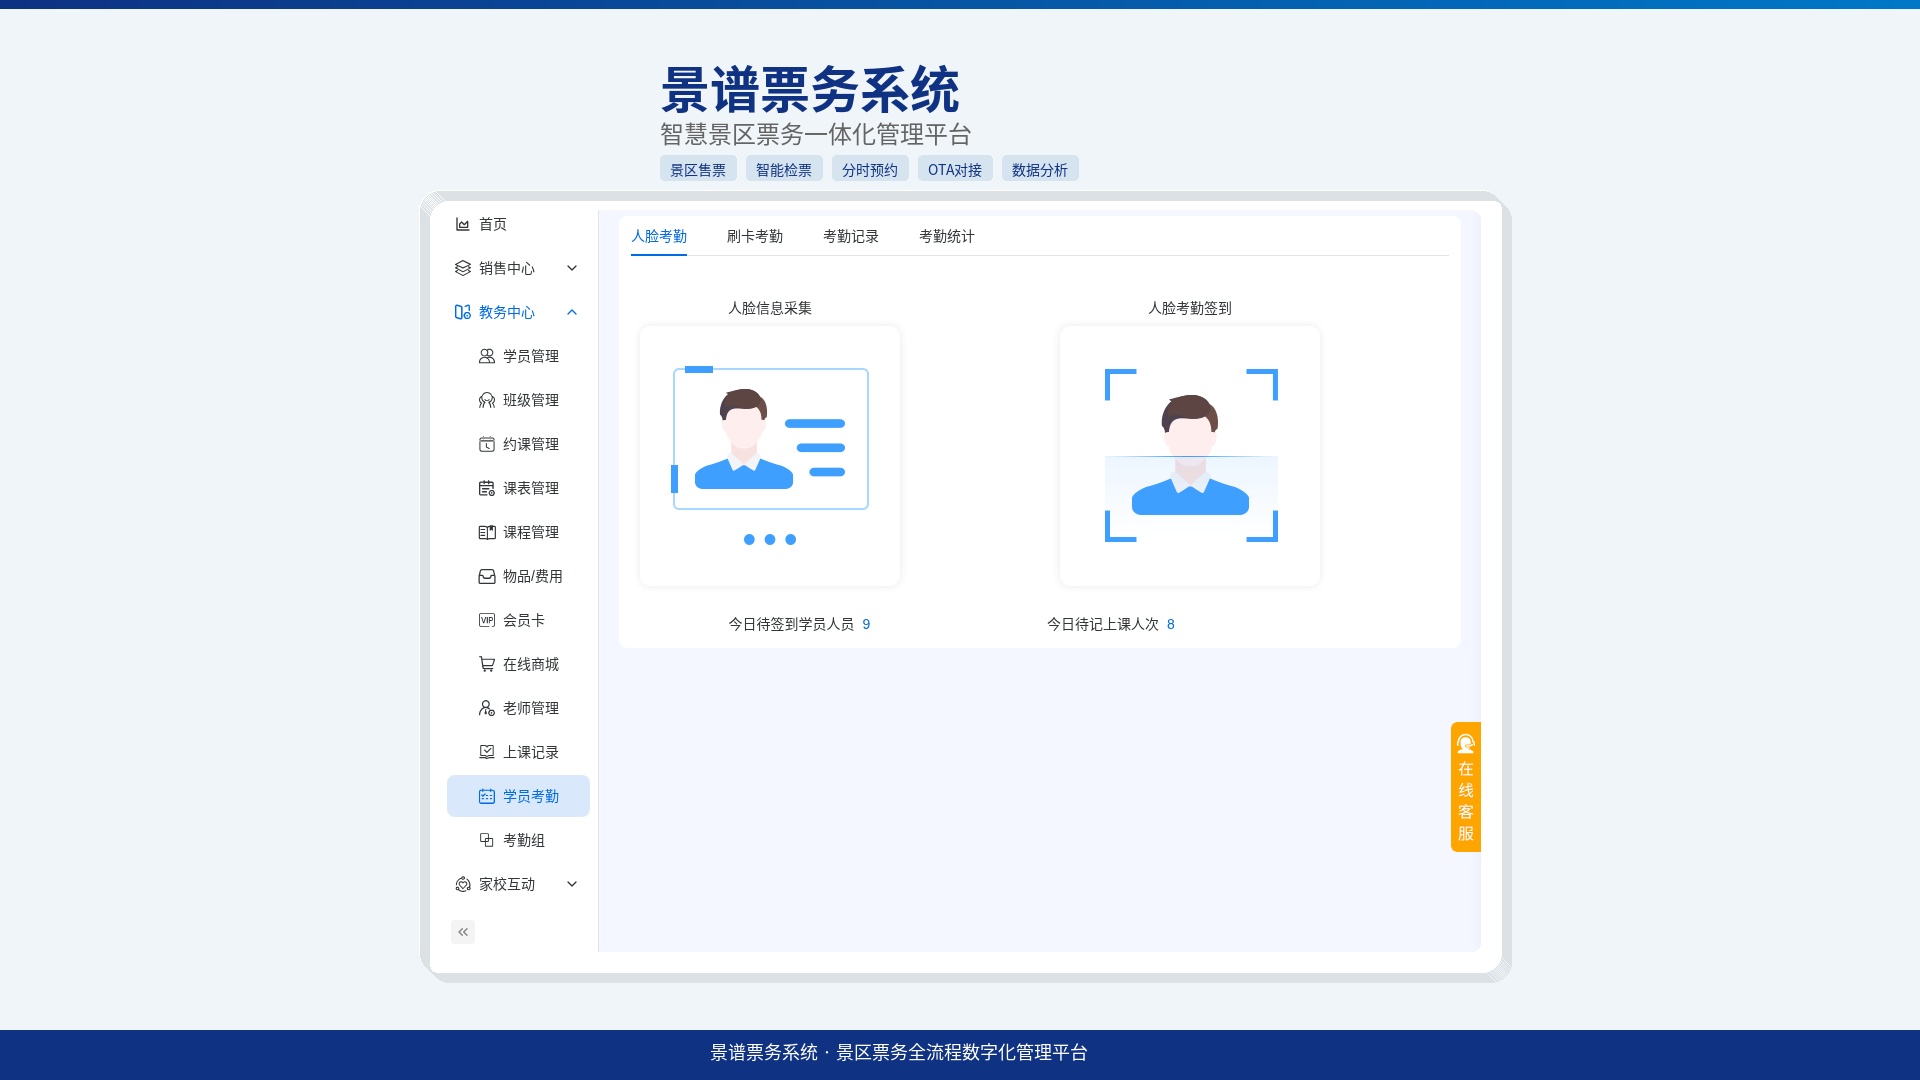Open the 老师管理 menu item
This screenshot has width=1920, height=1080.
[518, 708]
